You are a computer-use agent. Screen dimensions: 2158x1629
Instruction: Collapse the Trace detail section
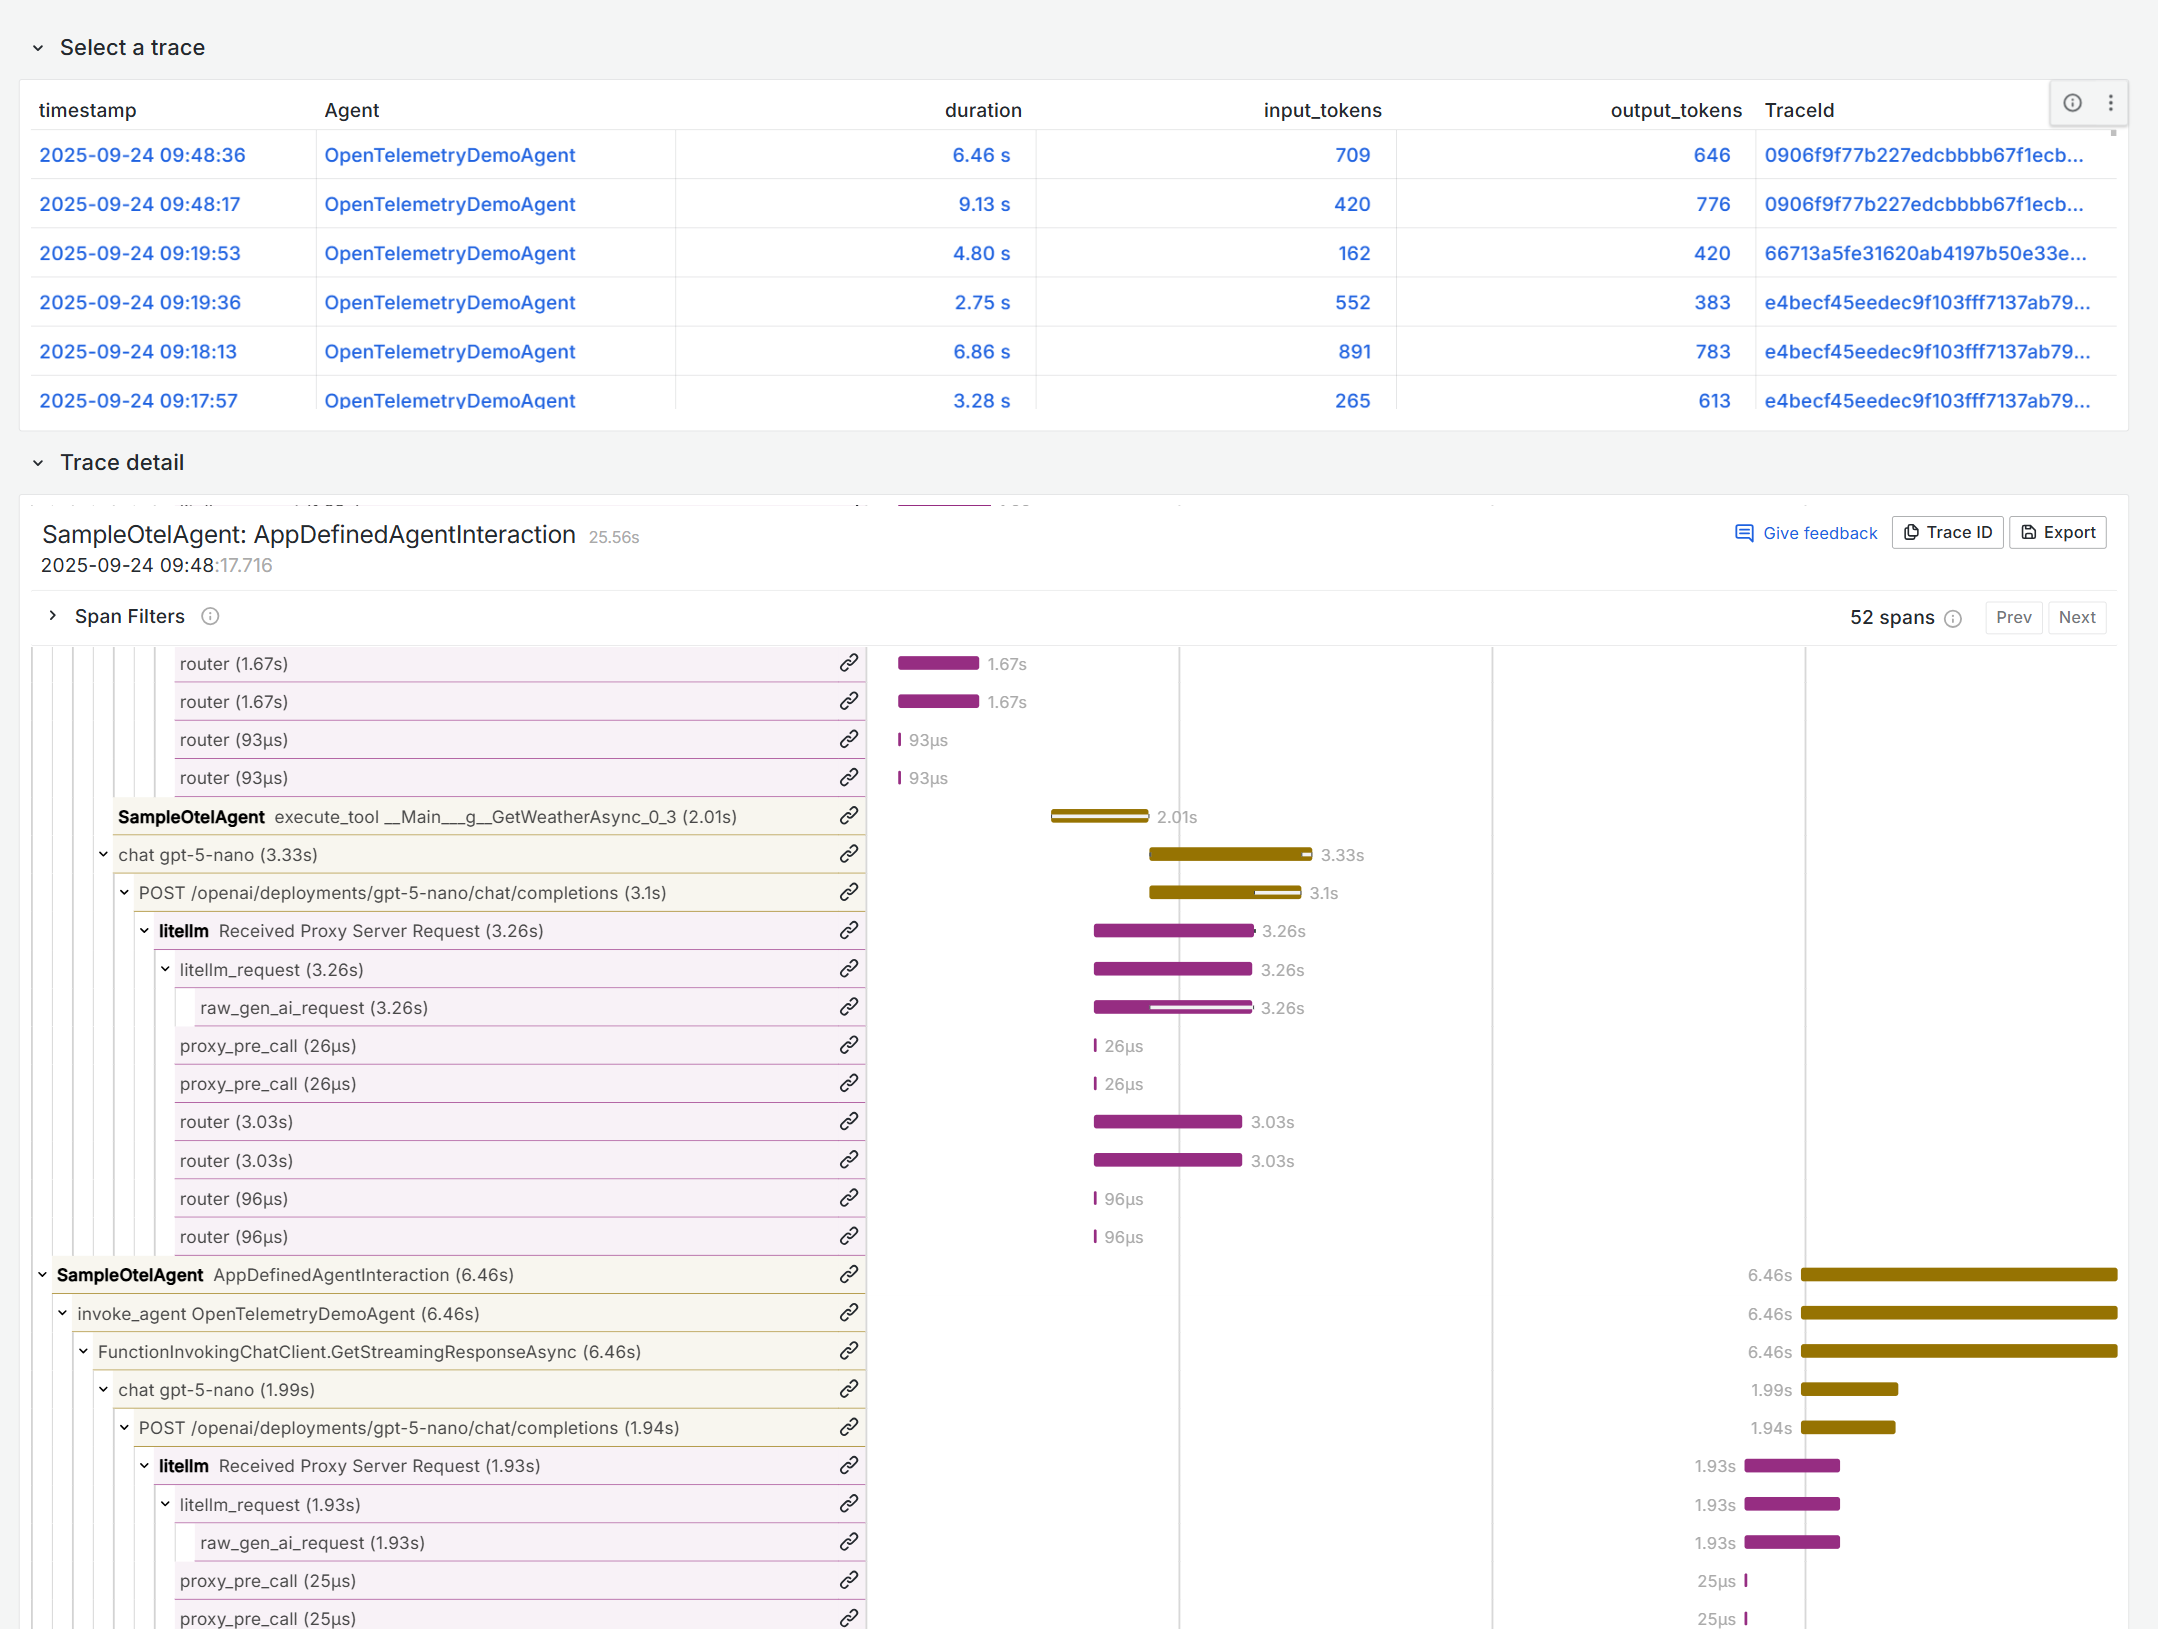click(x=38, y=463)
